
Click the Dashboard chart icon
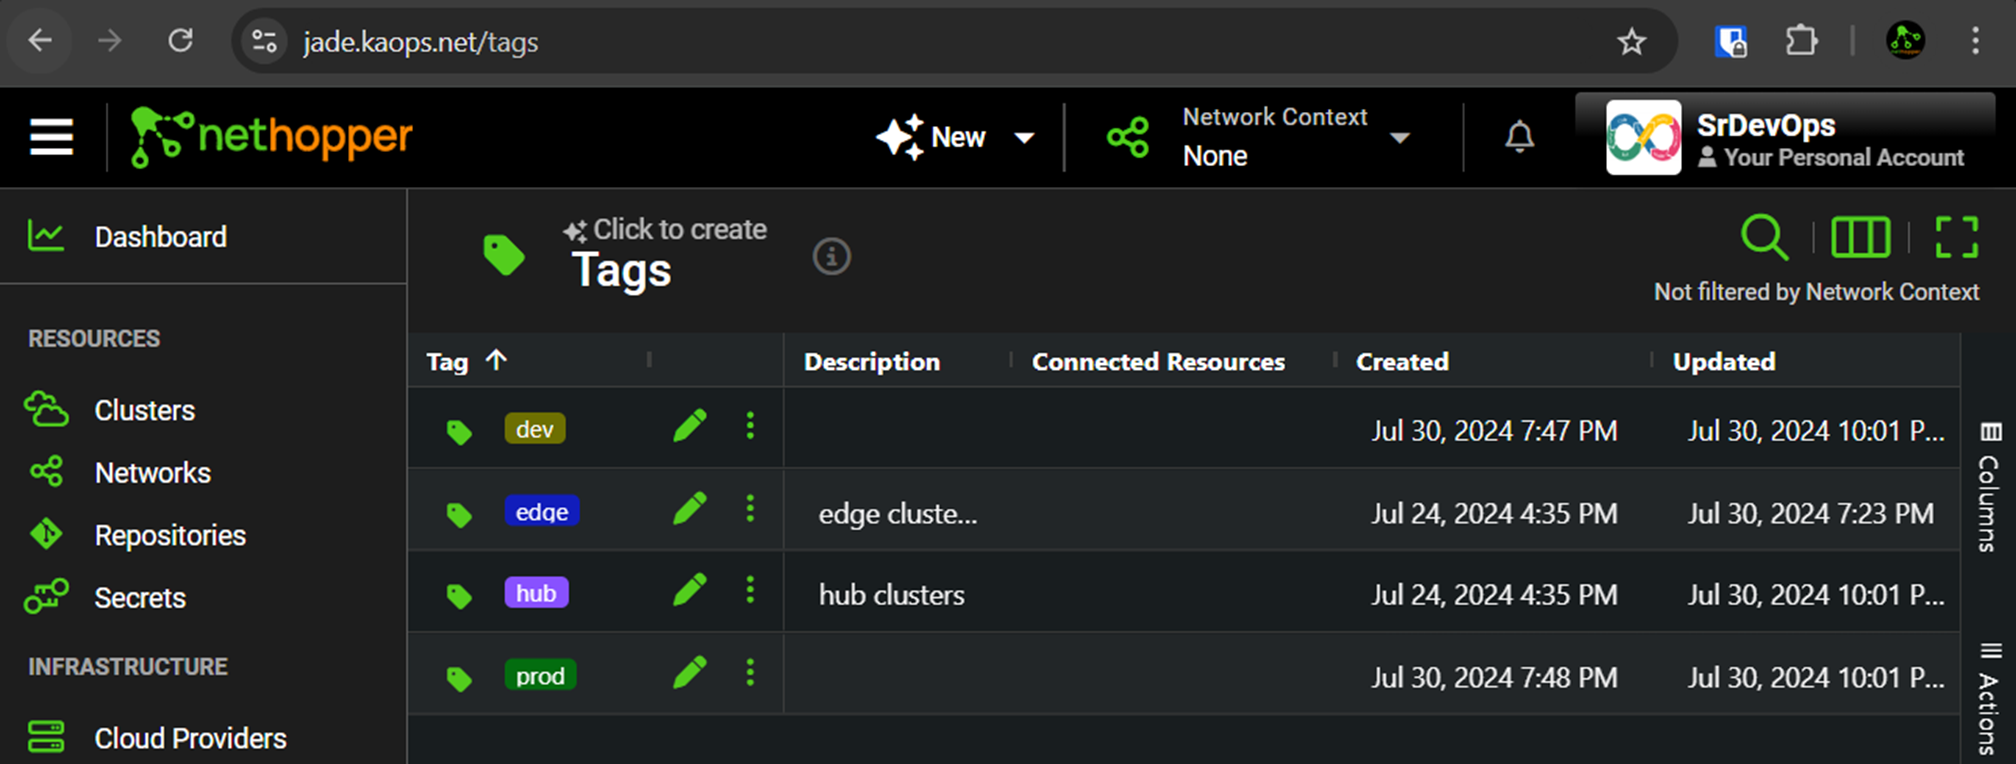click(46, 236)
